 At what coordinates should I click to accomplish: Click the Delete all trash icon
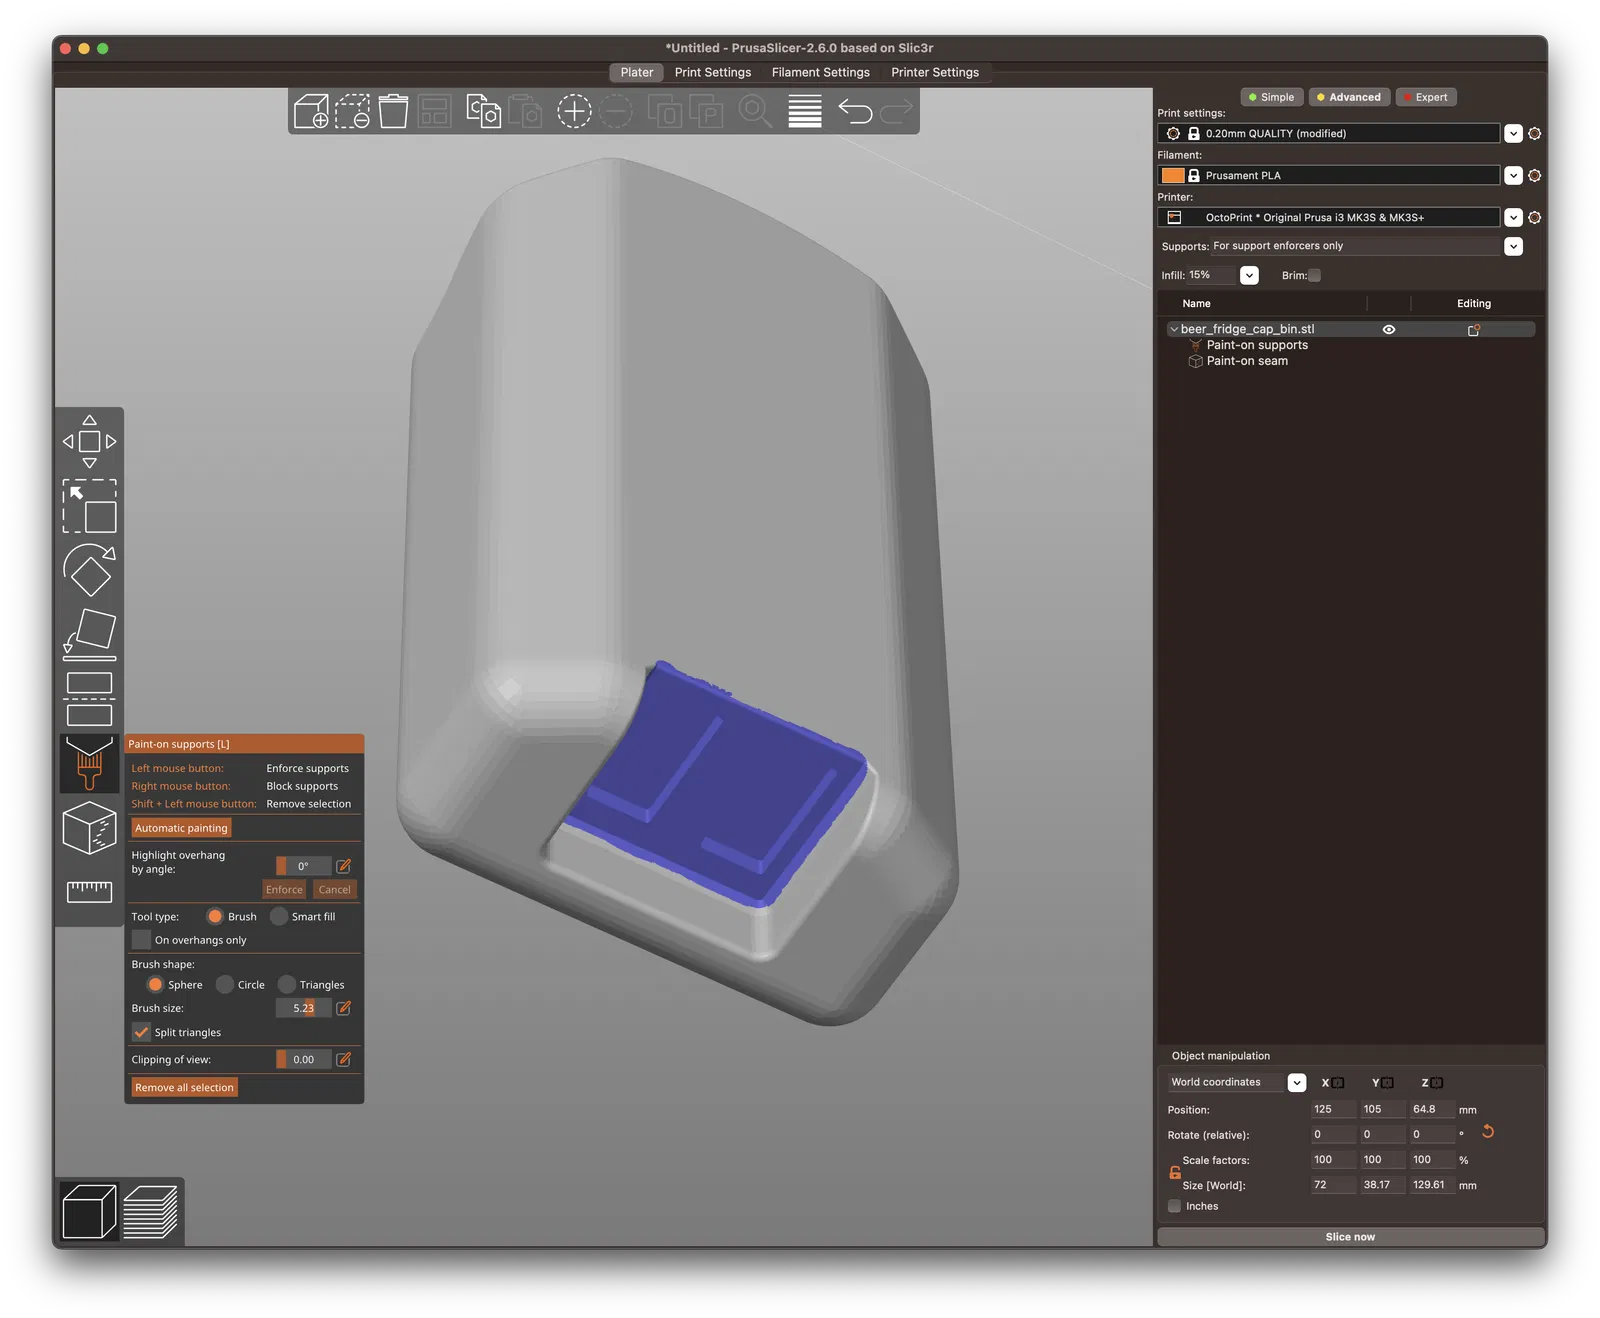click(393, 112)
